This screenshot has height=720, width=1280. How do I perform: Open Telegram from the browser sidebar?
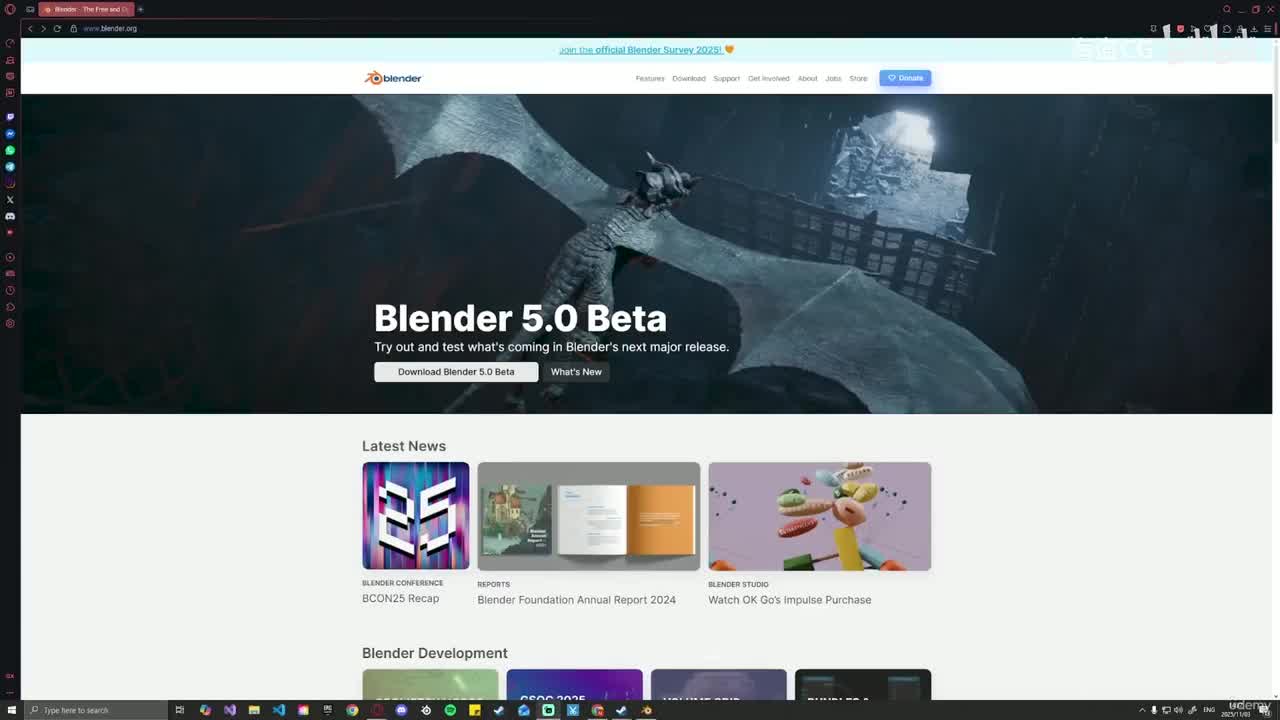[x=10, y=167]
